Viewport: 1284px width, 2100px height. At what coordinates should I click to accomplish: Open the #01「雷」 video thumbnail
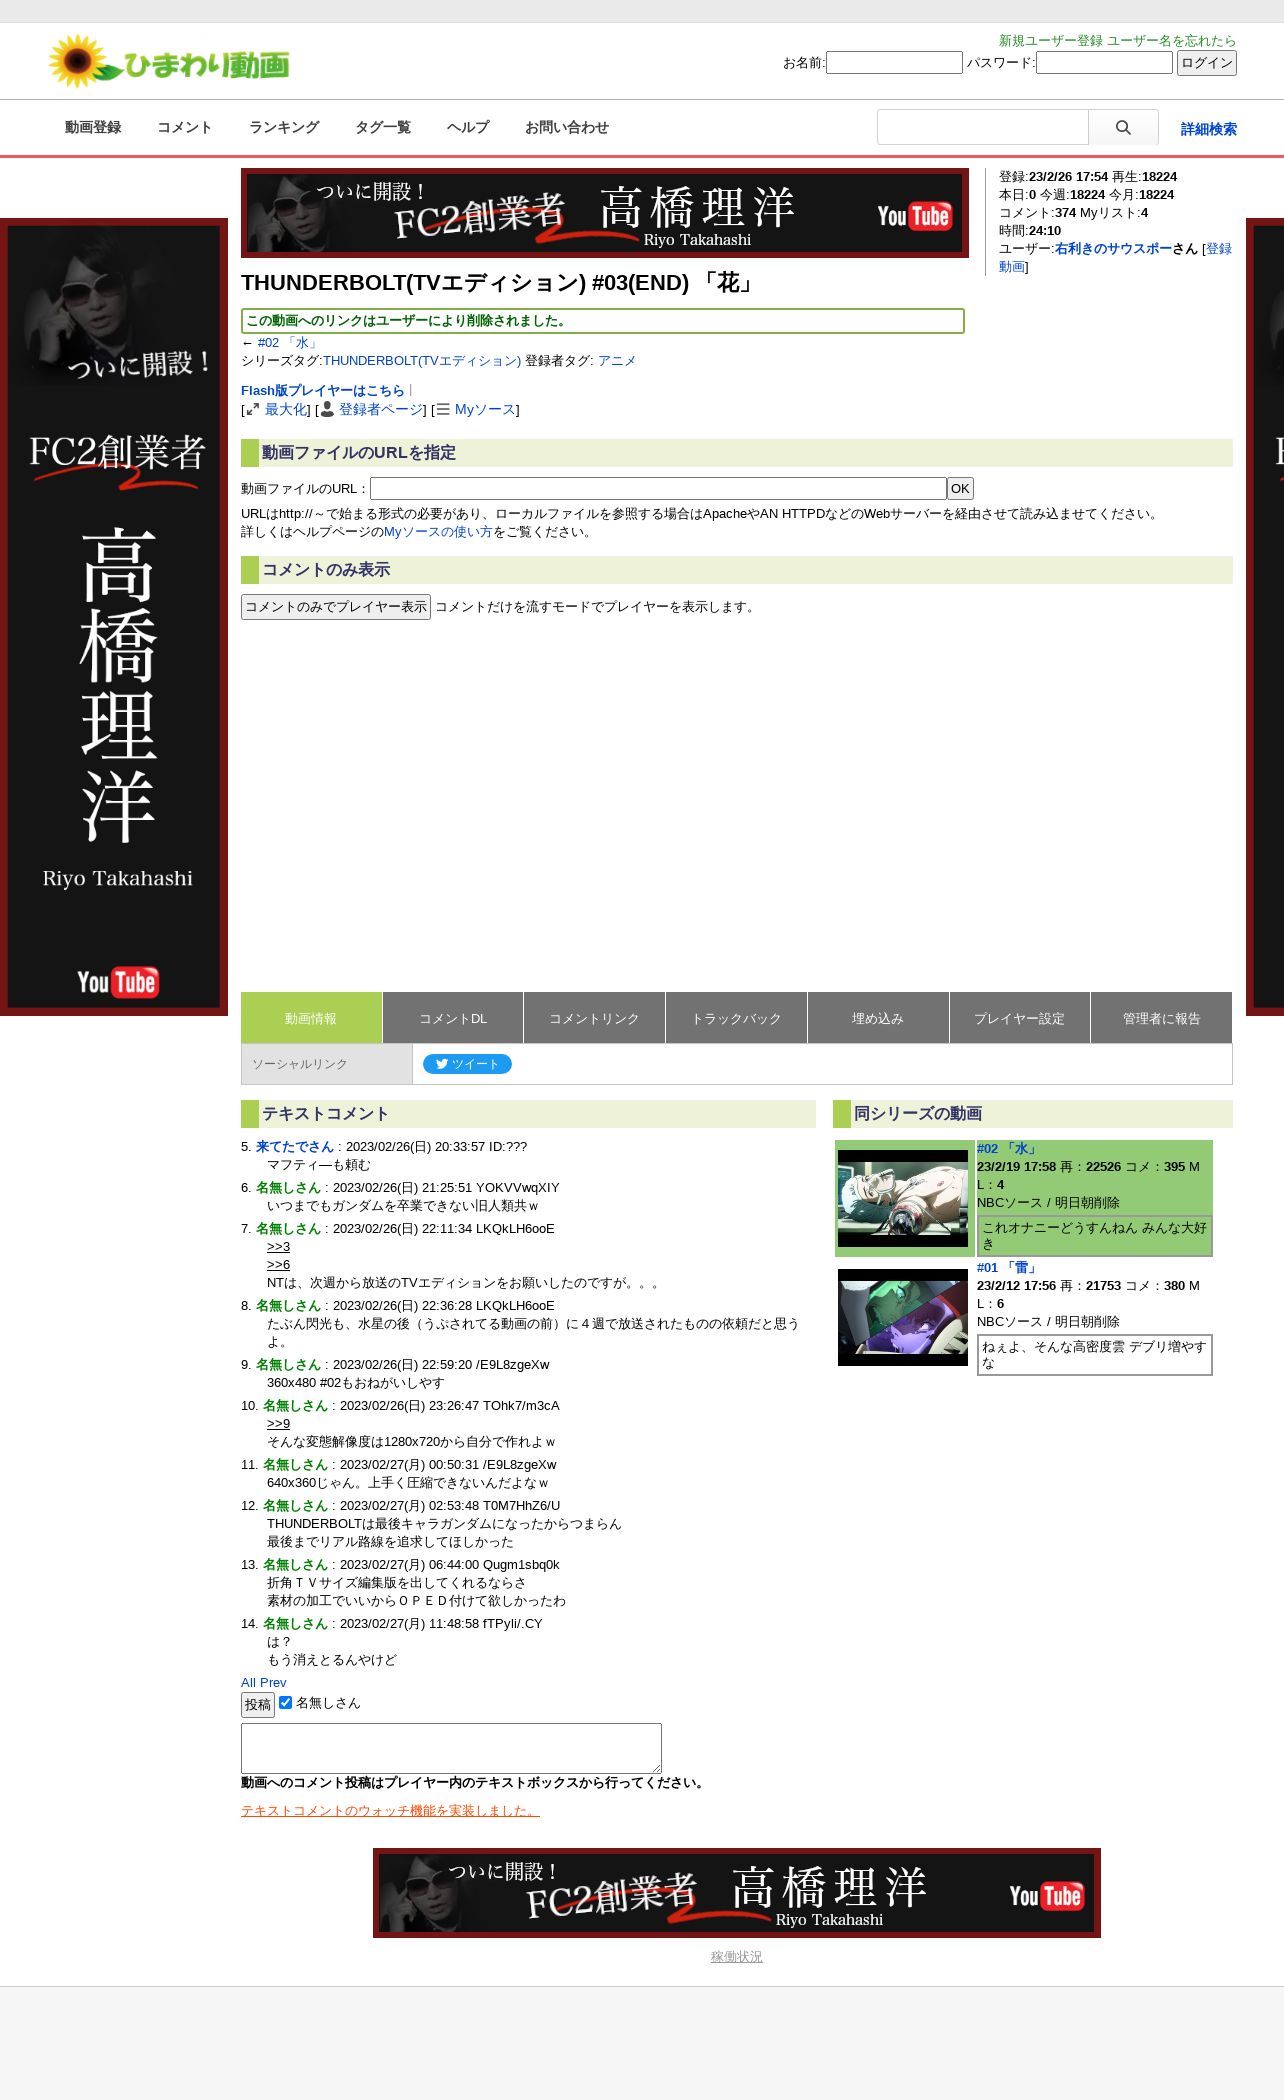(903, 1317)
